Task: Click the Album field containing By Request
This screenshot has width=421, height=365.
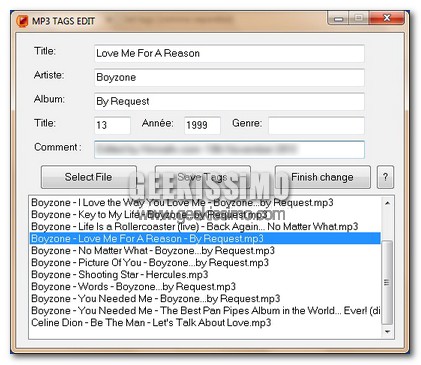Action: (229, 101)
